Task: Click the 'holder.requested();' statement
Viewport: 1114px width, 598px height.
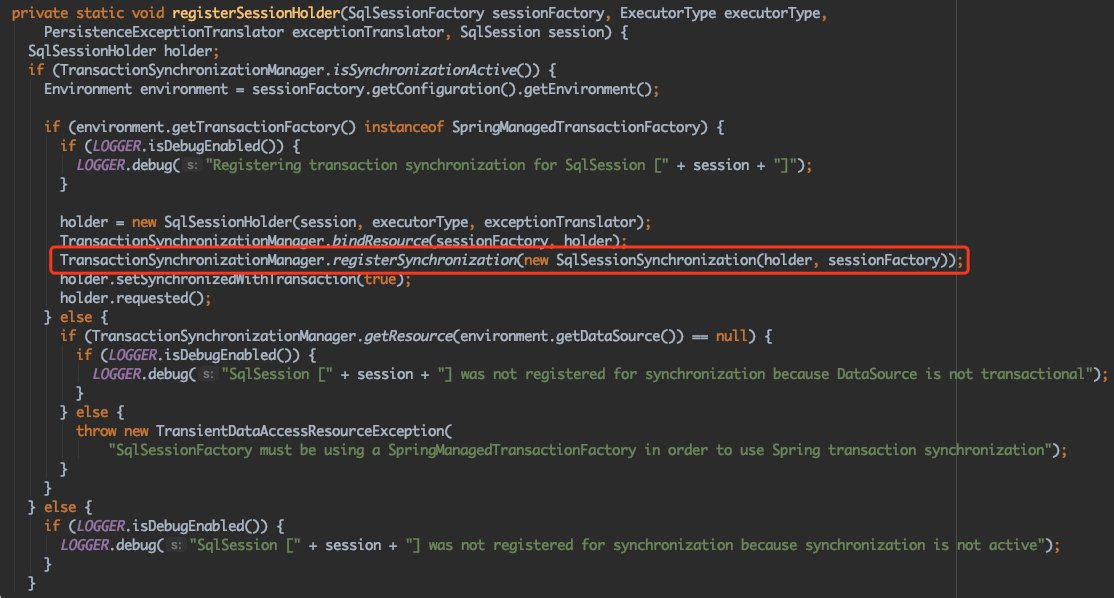Action: 135,298
